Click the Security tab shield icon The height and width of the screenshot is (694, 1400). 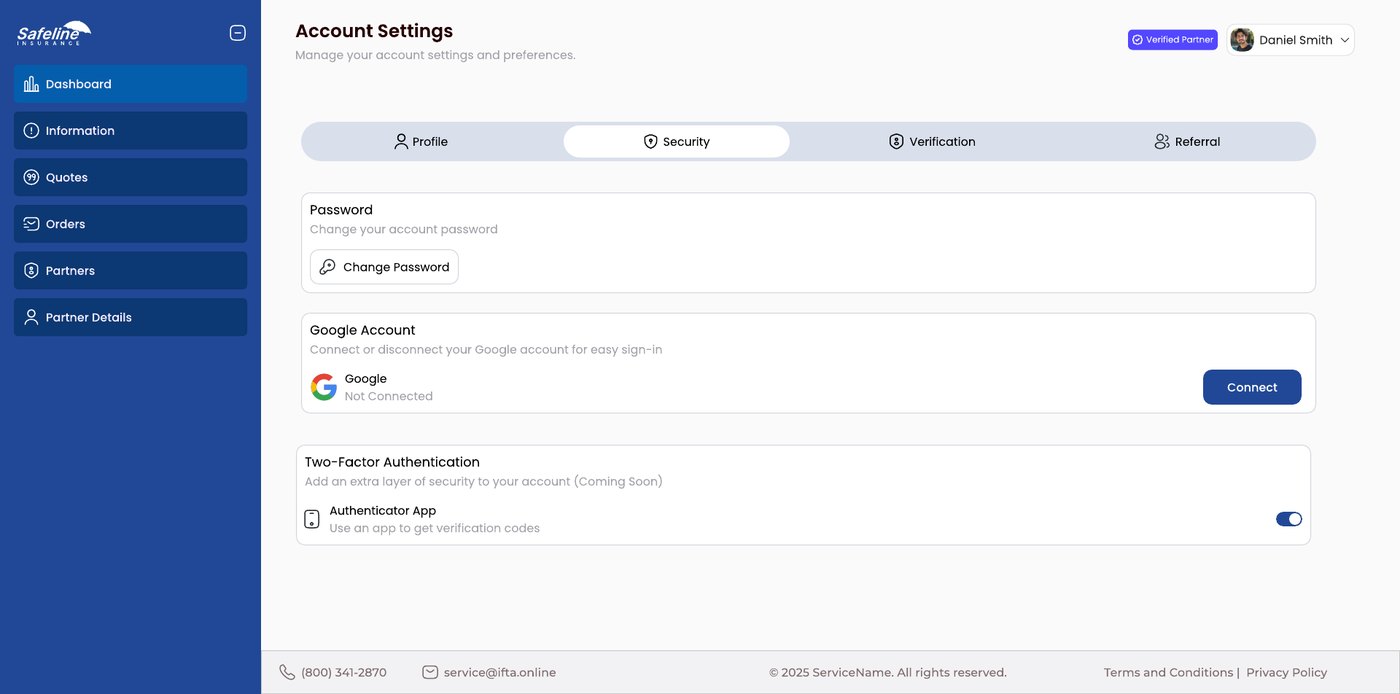[x=651, y=142]
